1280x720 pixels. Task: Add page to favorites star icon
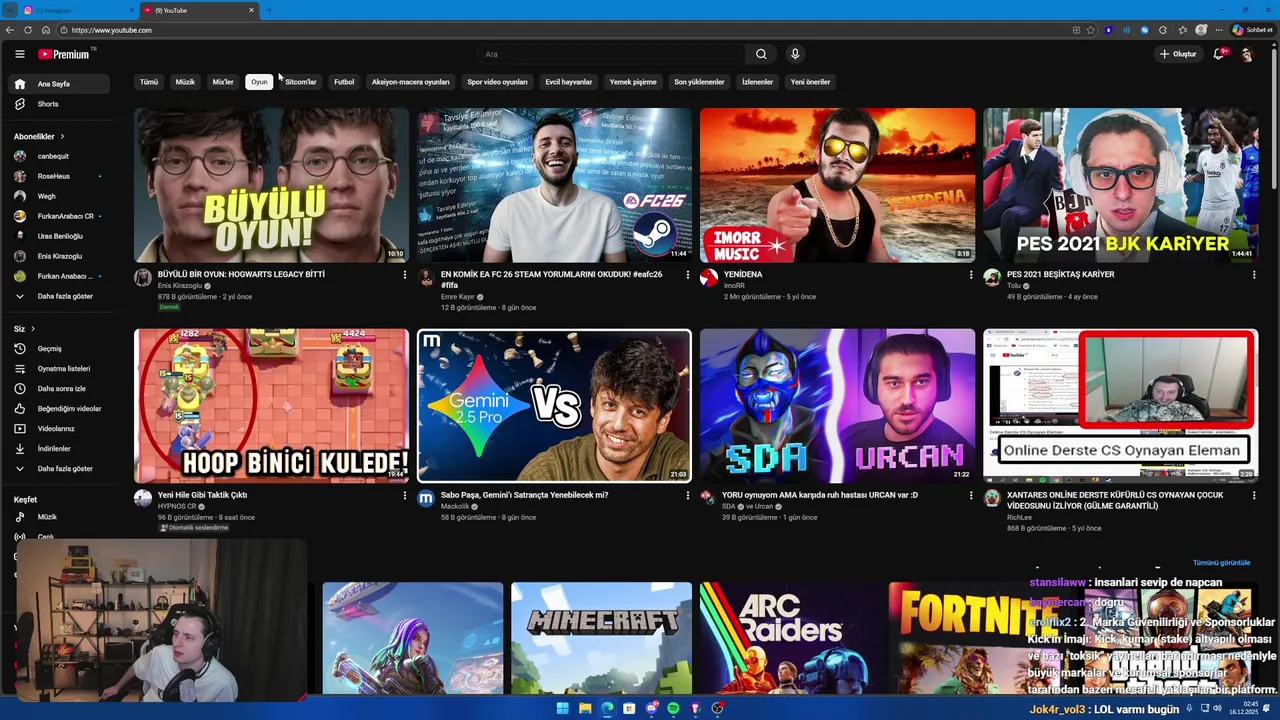pyautogui.click(x=1091, y=30)
